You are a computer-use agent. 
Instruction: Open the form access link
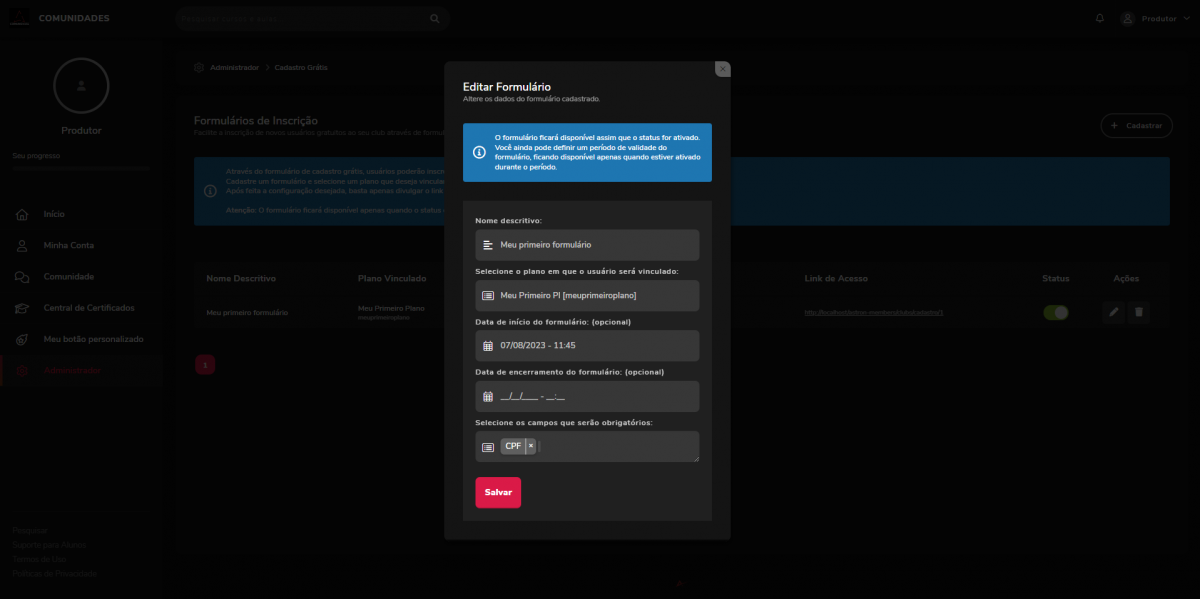(873, 313)
